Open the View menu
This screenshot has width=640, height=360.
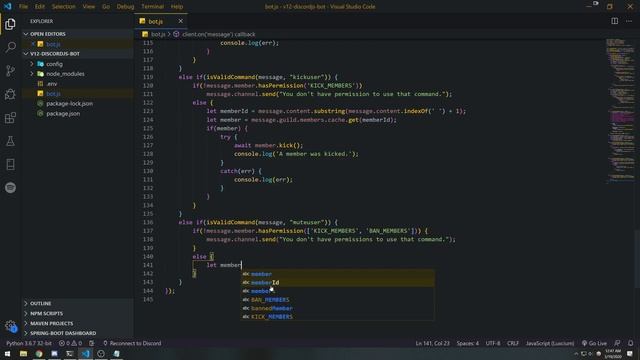89,7
